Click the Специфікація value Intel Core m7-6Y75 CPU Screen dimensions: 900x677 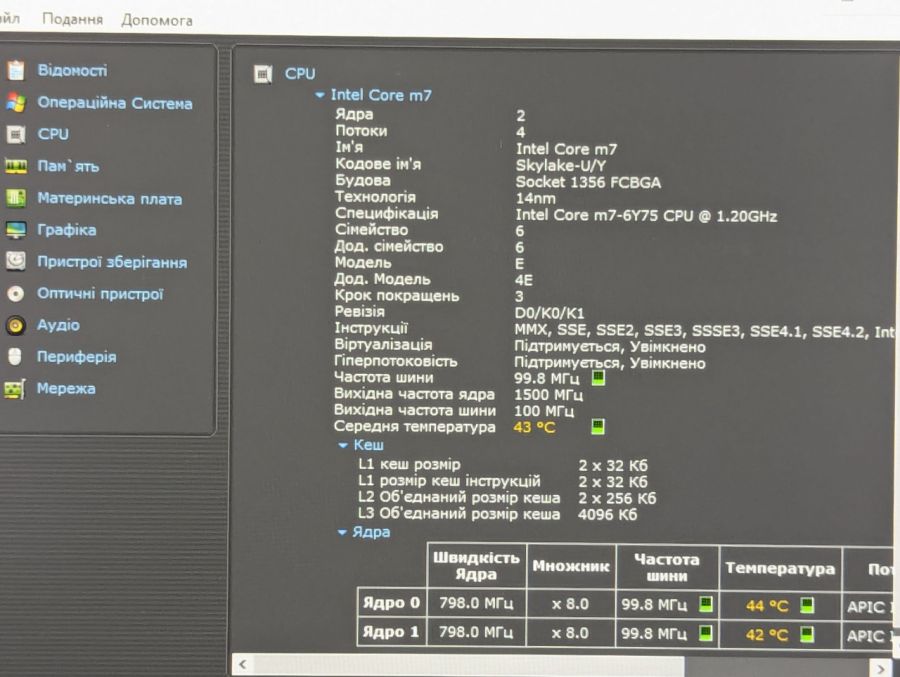click(646, 216)
